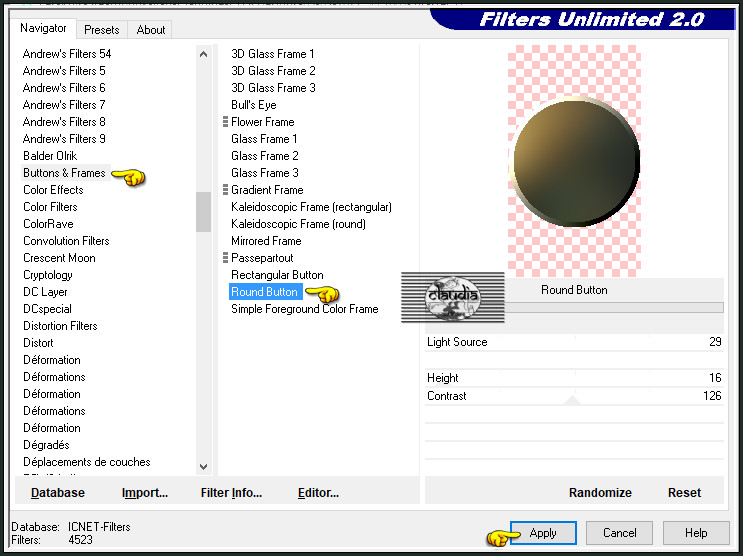
Task: Open the Database button
Action: pyautogui.click(x=58, y=493)
